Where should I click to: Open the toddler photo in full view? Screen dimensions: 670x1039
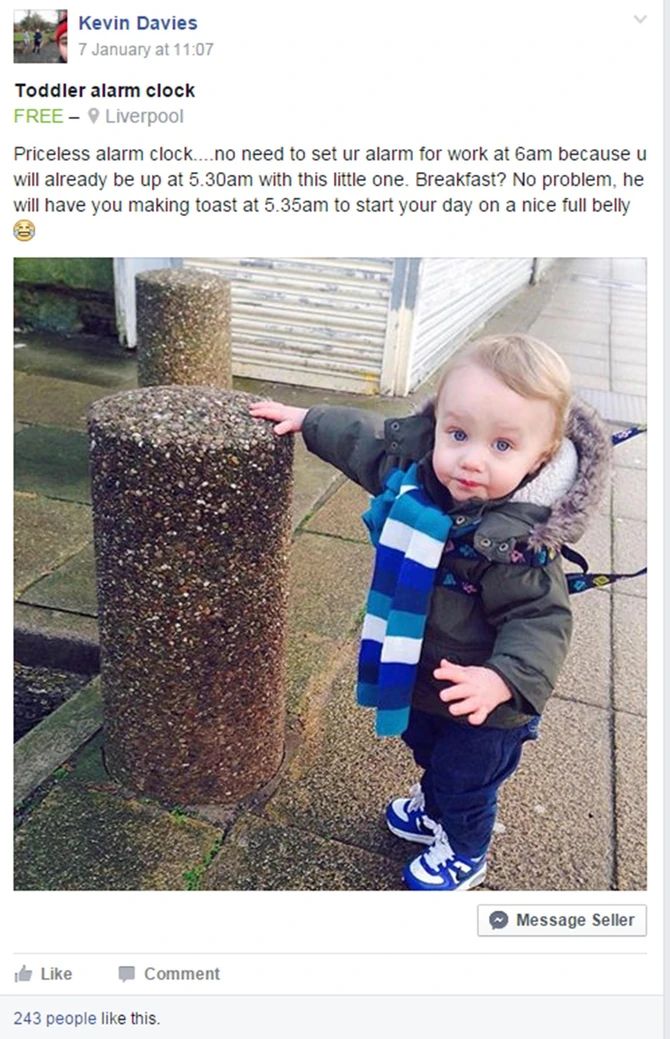point(330,574)
